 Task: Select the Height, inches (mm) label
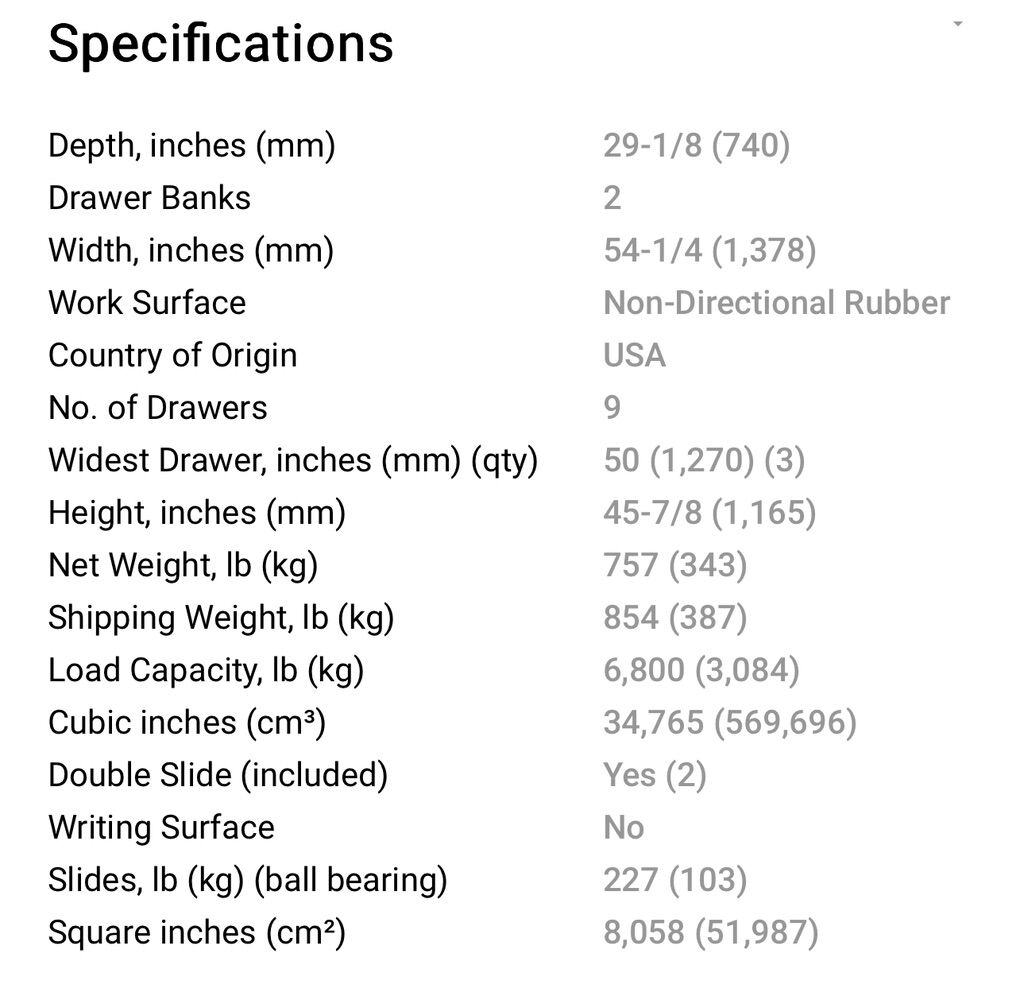coord(196,513)
